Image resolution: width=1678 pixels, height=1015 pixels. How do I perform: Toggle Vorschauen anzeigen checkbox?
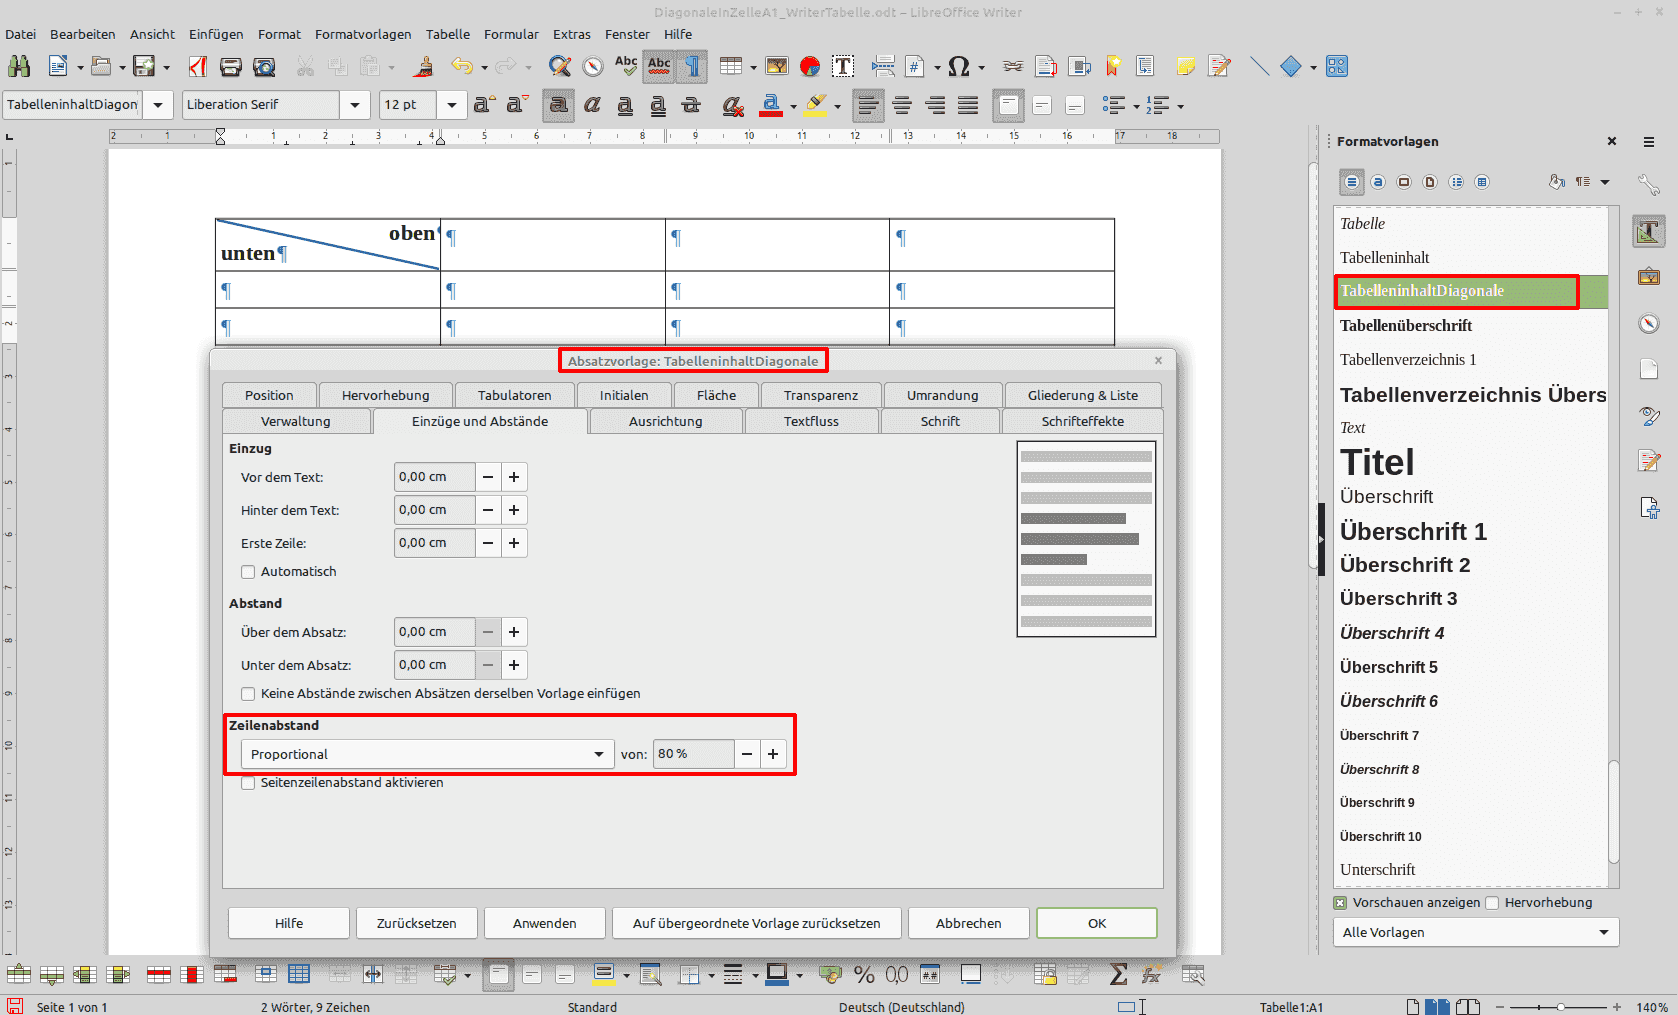point(1340,903)
